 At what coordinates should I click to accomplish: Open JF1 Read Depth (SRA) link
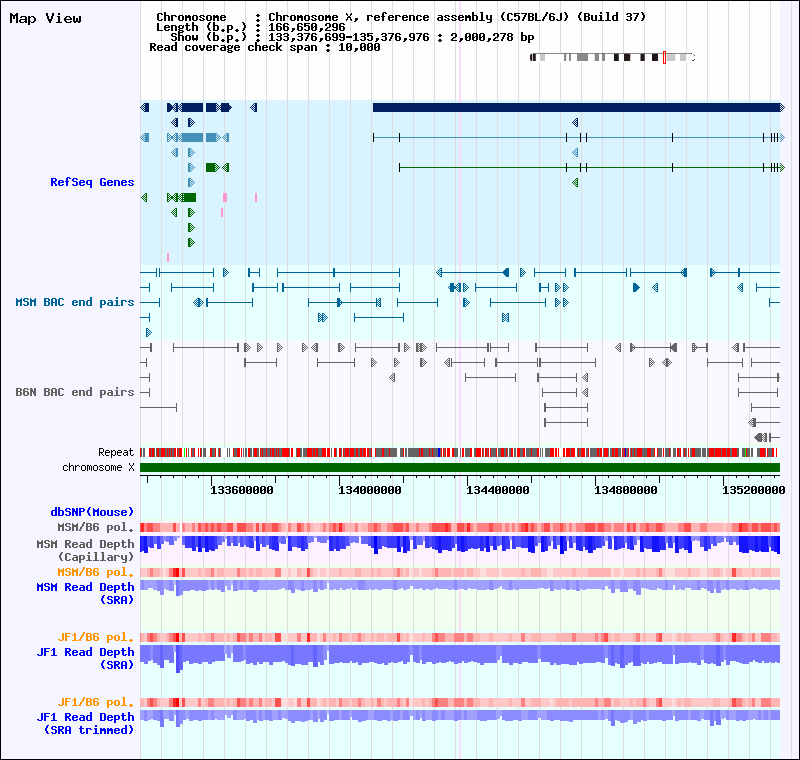pyautogui.click(x=85, y=658)
